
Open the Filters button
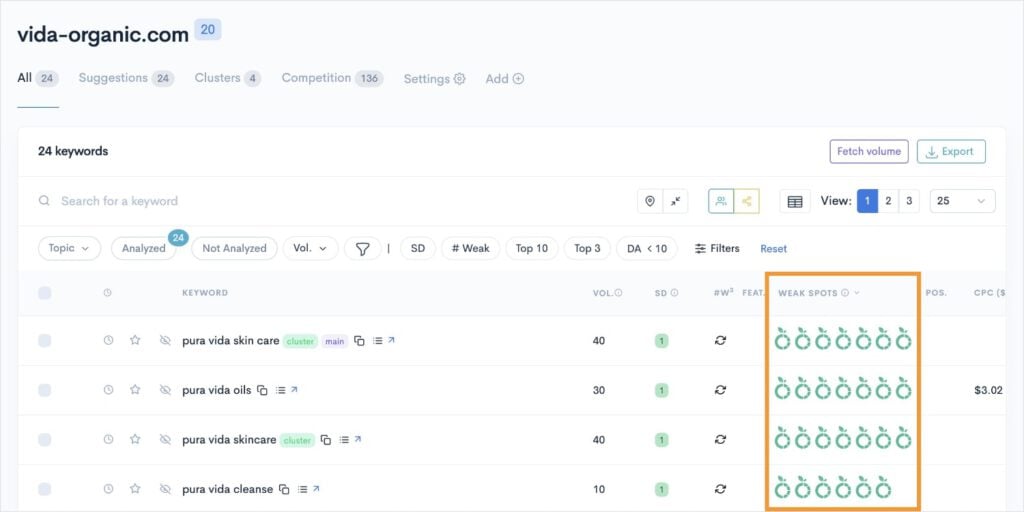click(x=717, y=248)
